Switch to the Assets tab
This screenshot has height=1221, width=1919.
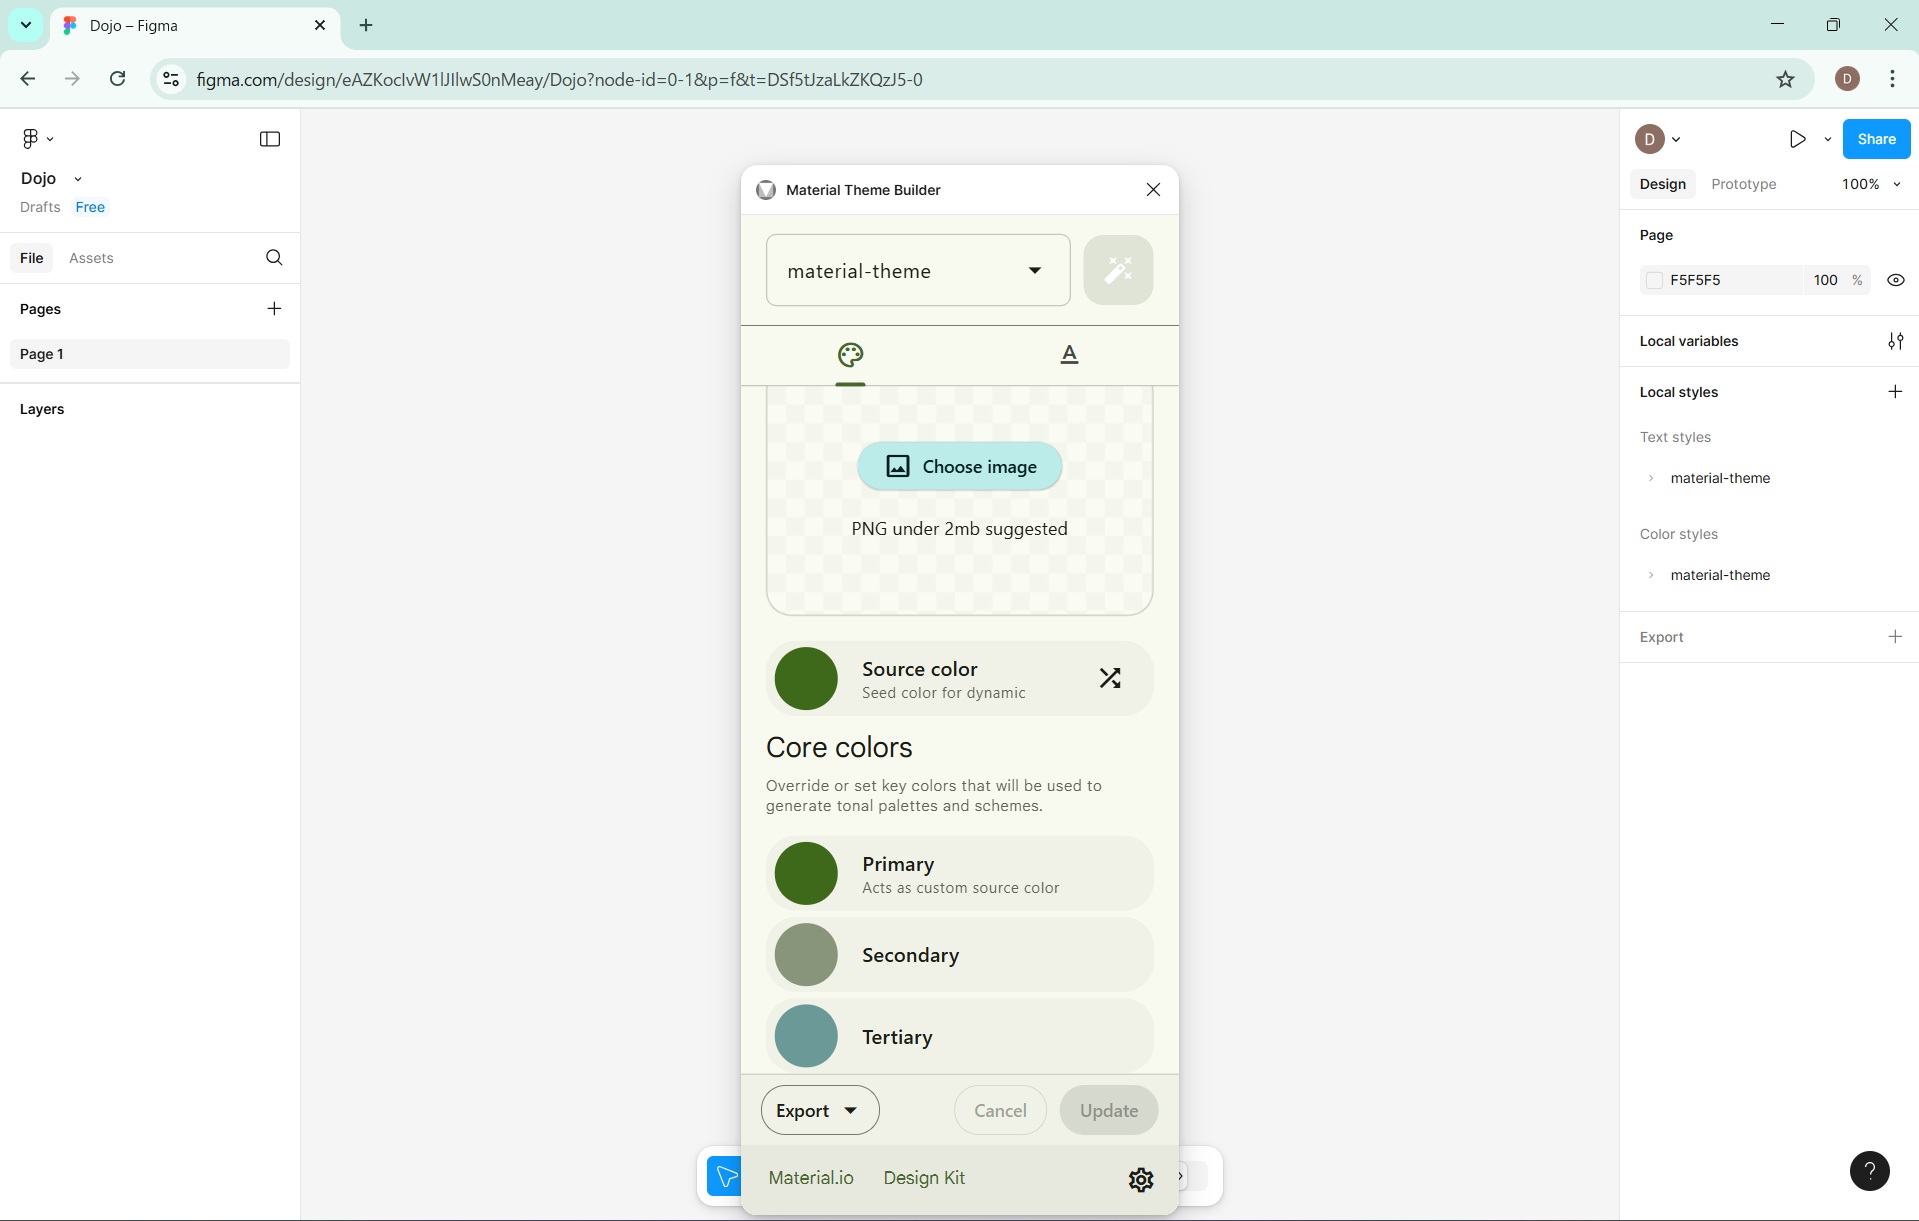91,258
